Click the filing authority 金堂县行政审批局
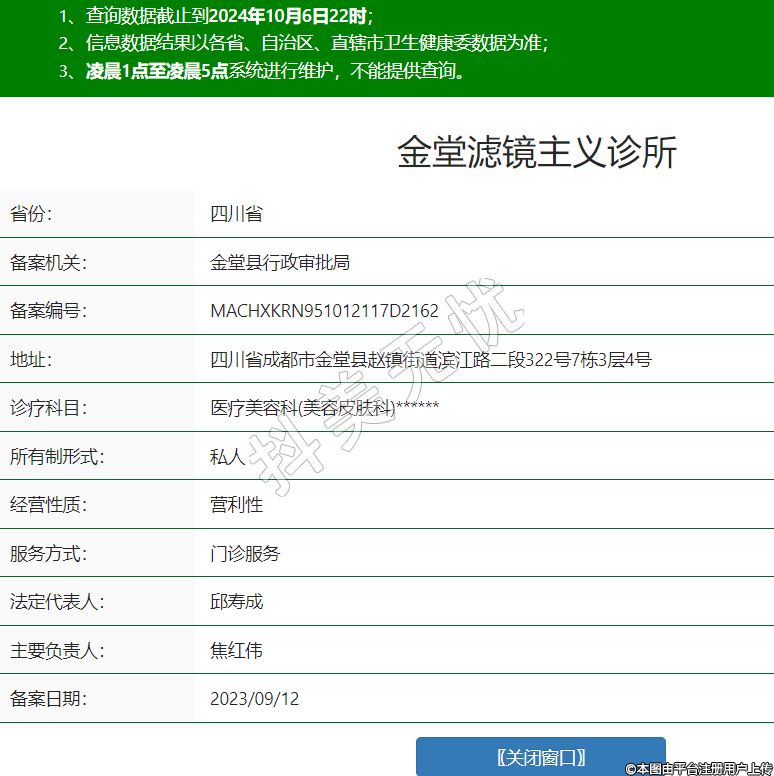 280,262
